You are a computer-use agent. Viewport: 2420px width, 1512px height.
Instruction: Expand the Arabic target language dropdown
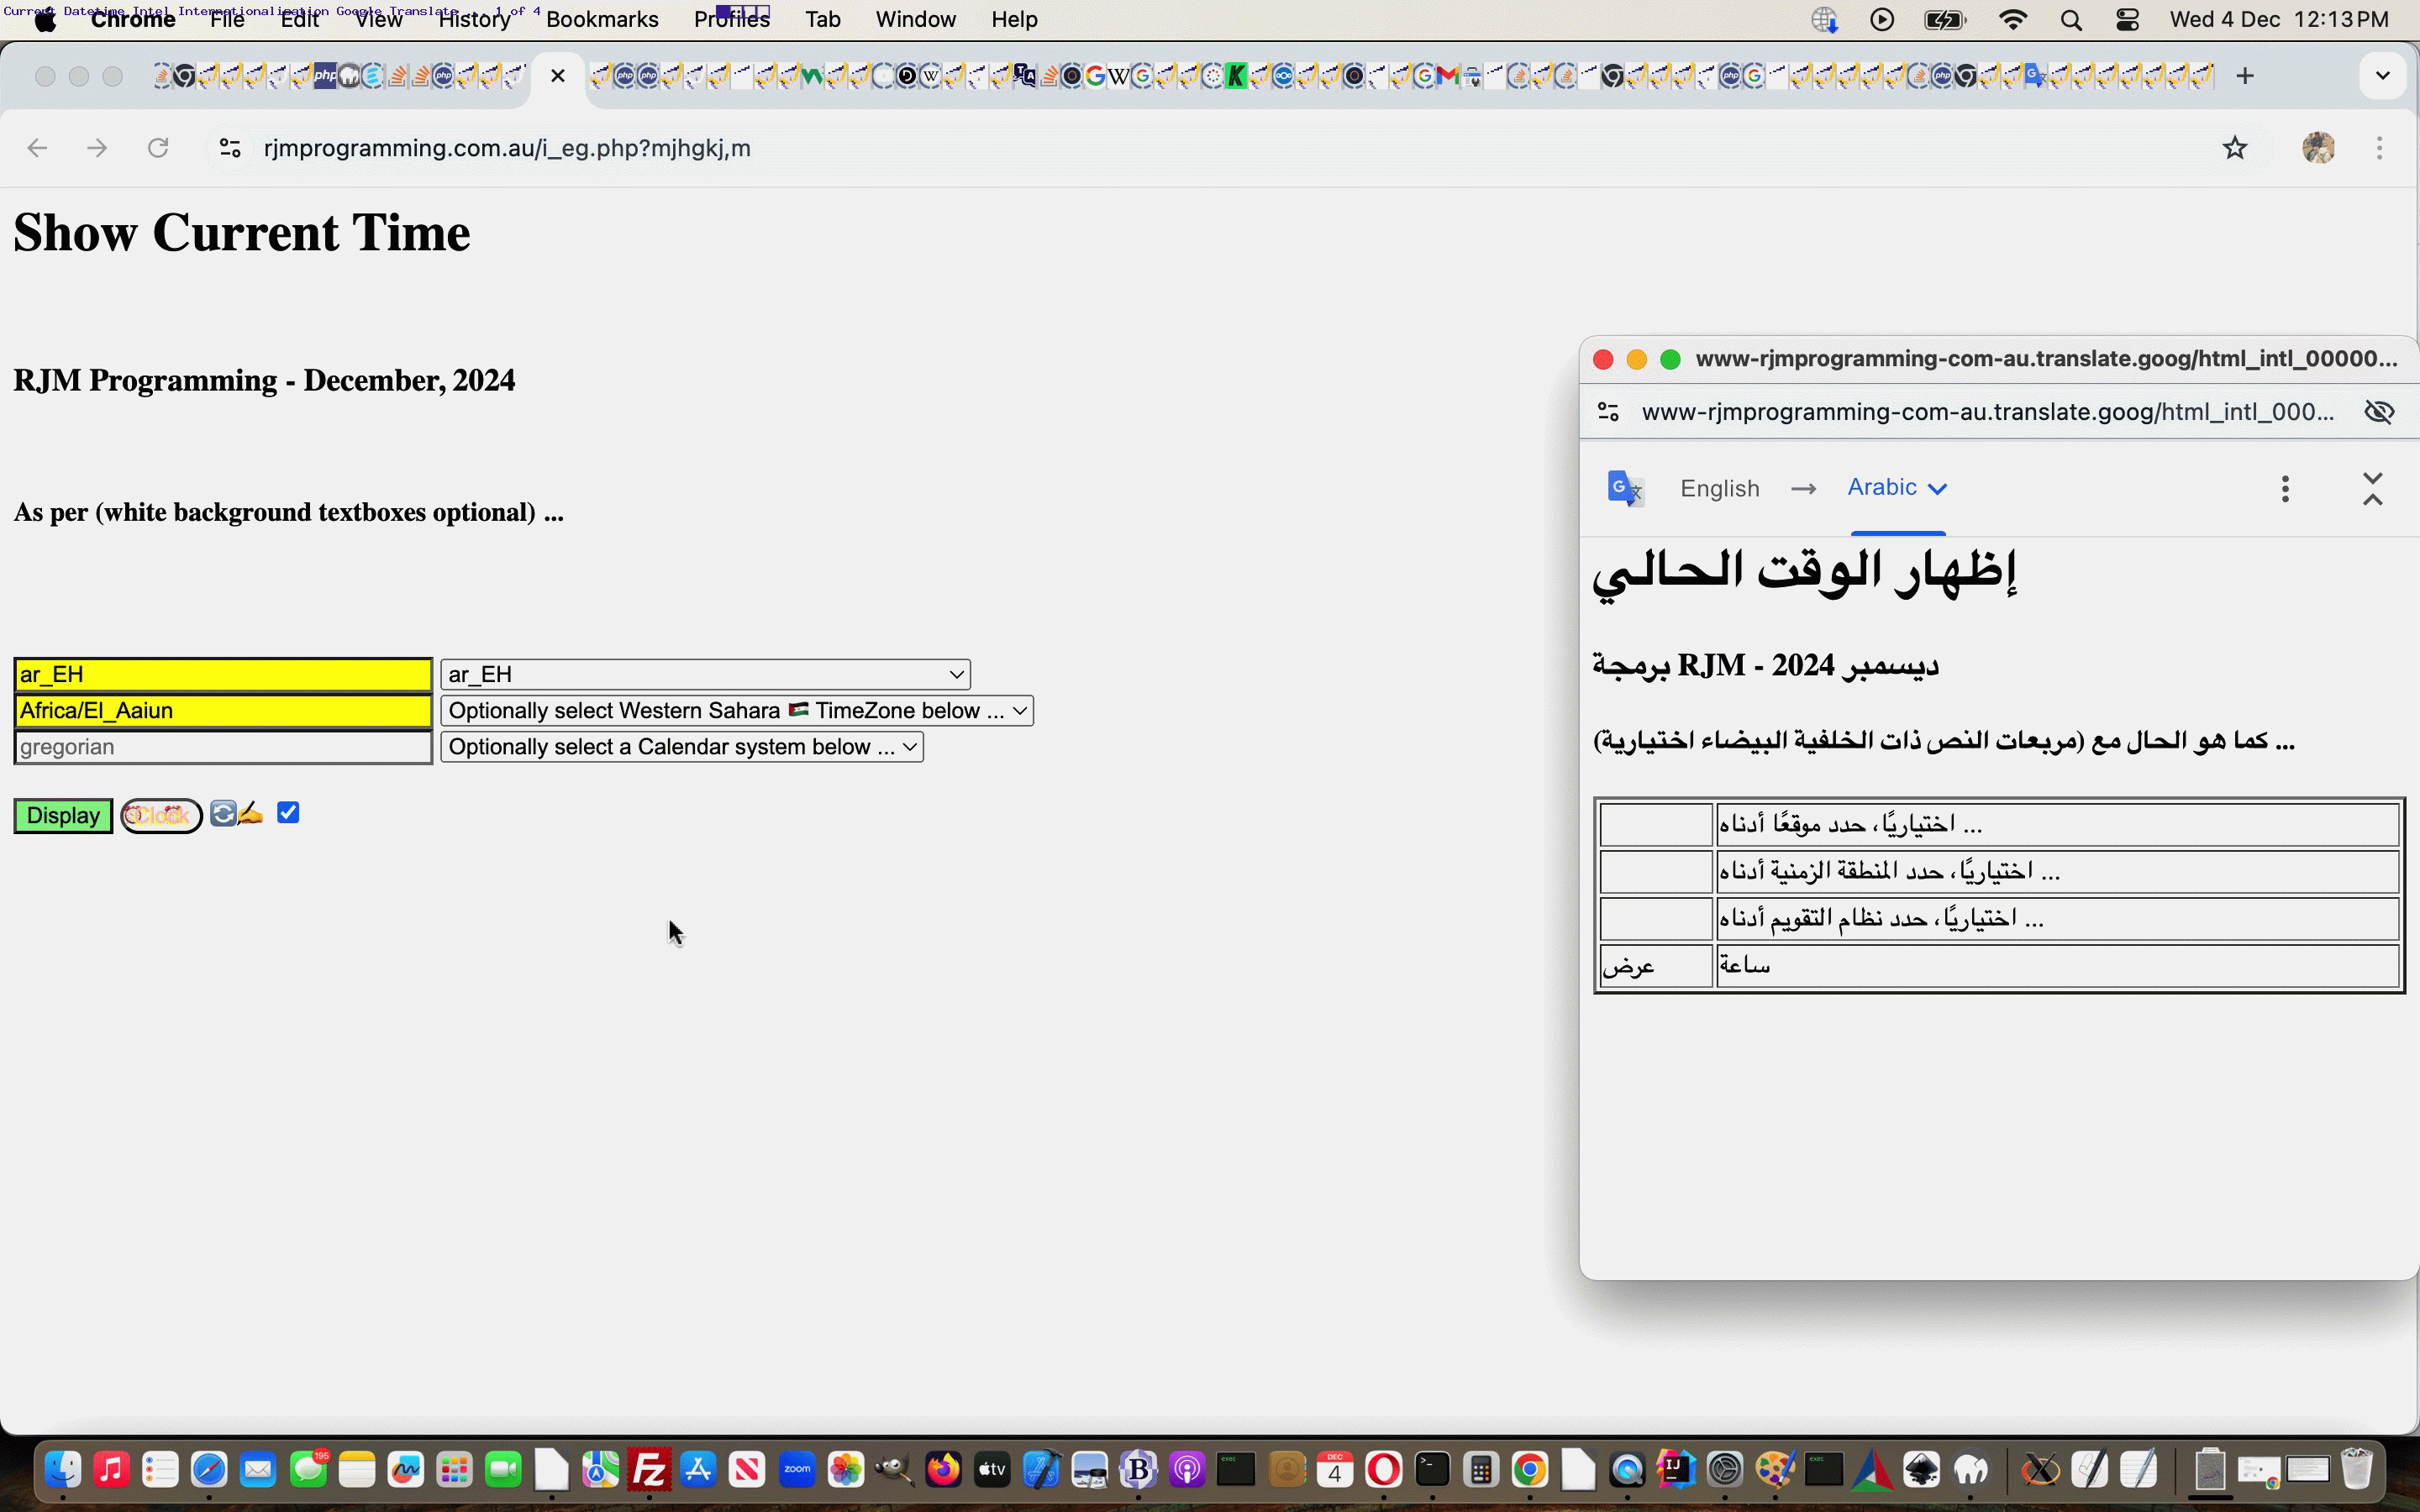point(1897,487)
